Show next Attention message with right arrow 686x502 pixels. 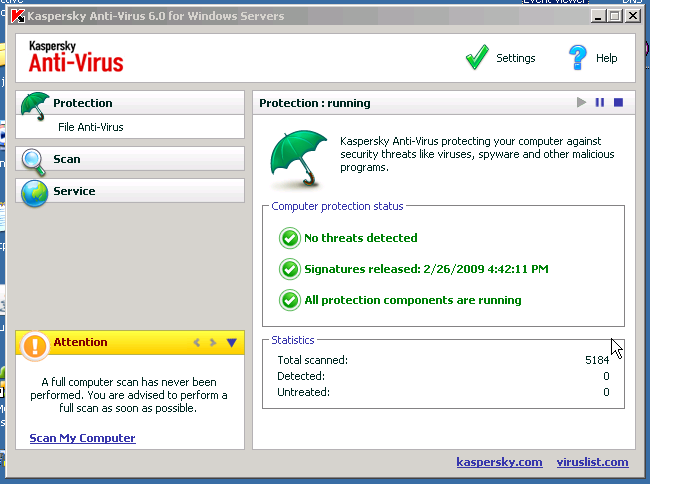coord(213,342)
